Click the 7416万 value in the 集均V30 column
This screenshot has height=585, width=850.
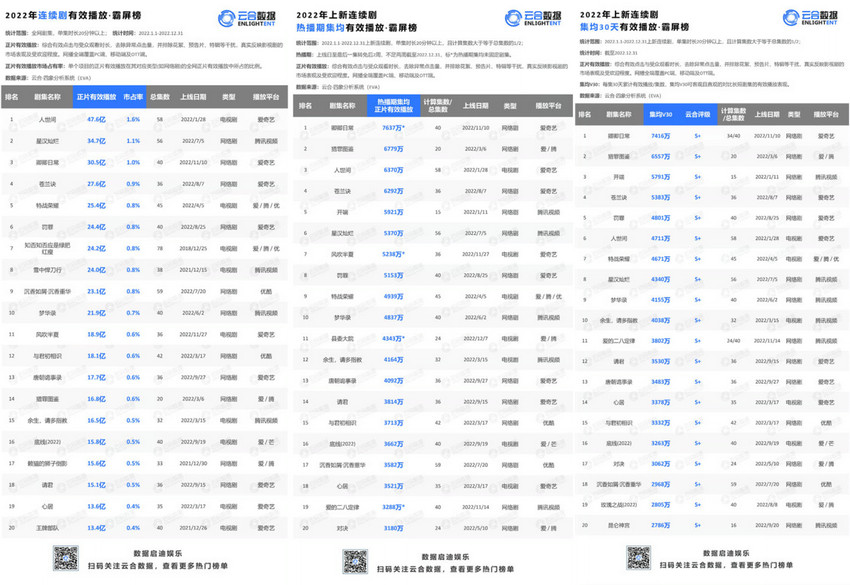tap(658, 135)
